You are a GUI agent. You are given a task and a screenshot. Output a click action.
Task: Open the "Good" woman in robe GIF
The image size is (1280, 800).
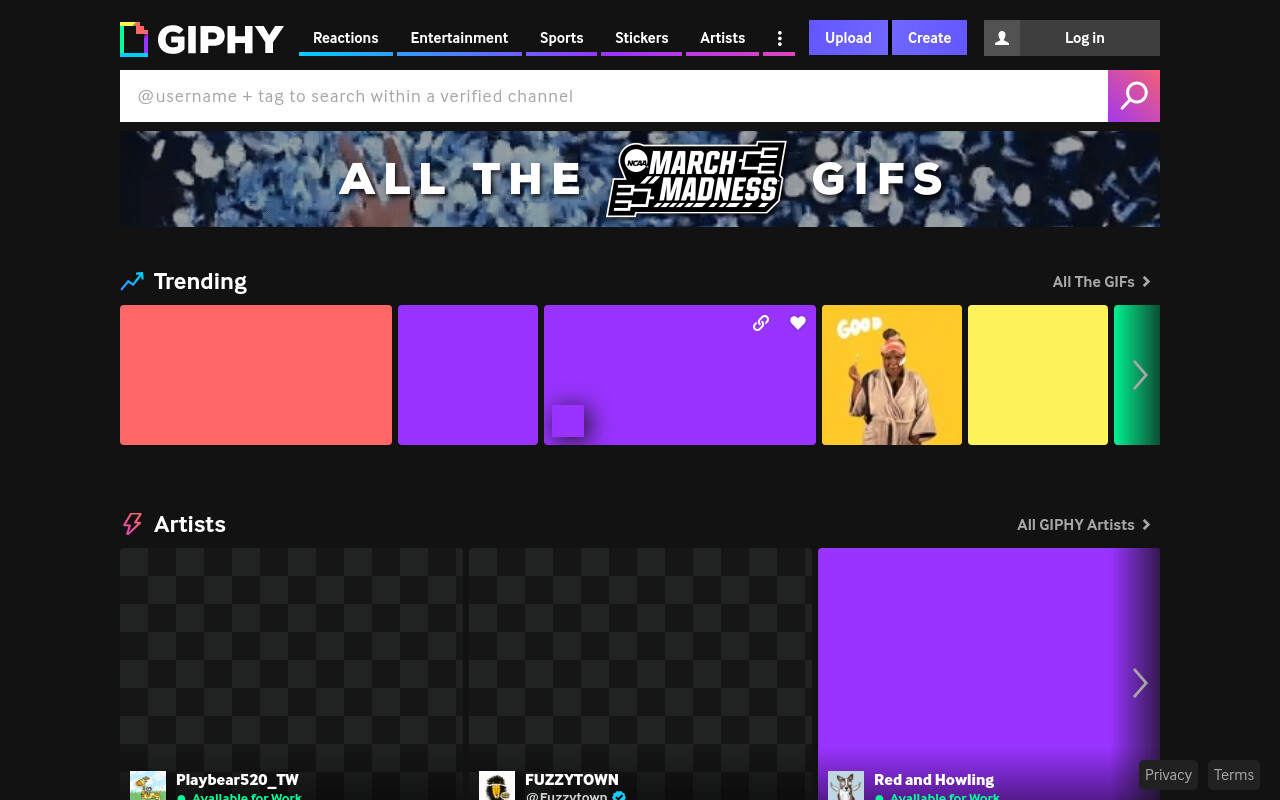[x=892, y=375]
